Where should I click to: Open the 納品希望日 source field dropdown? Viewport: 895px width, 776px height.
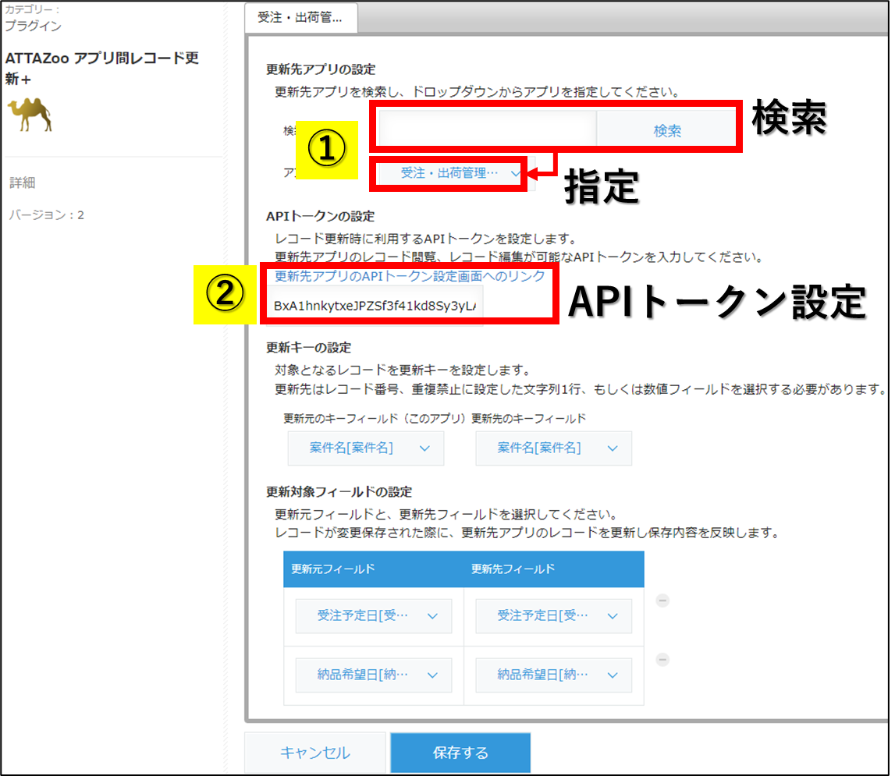373,675
